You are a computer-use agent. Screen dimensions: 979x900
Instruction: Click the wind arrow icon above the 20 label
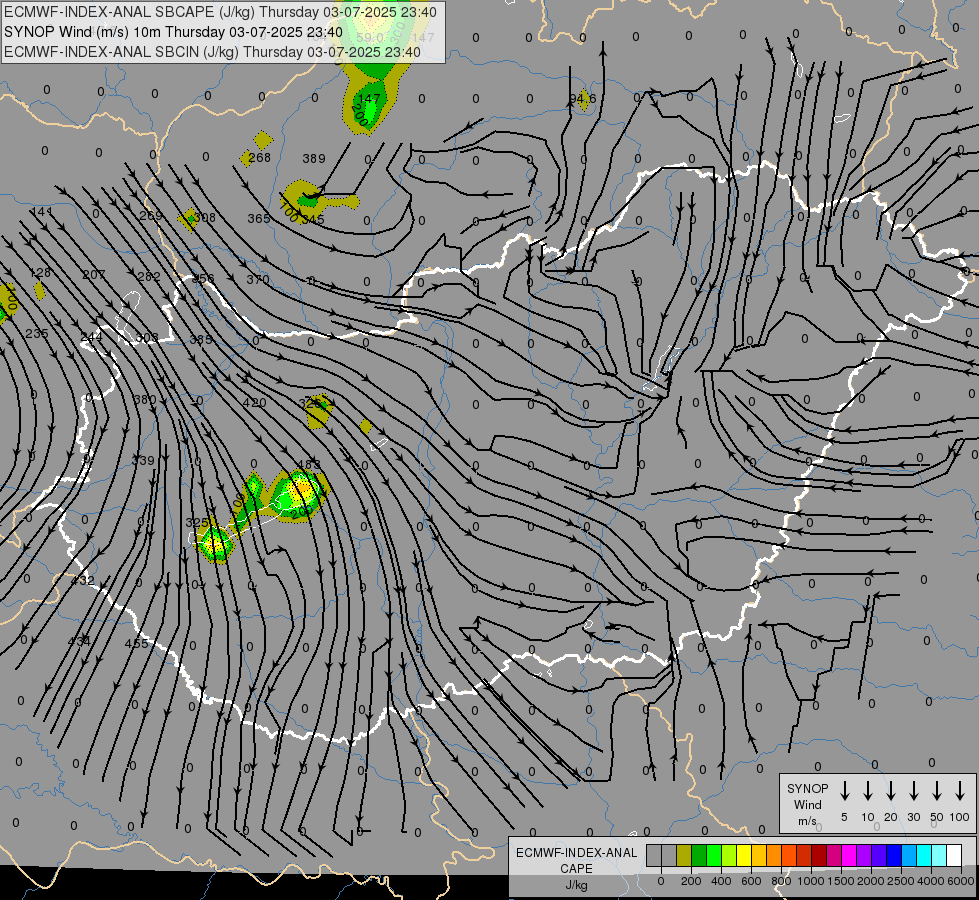(x=890, y=791)
